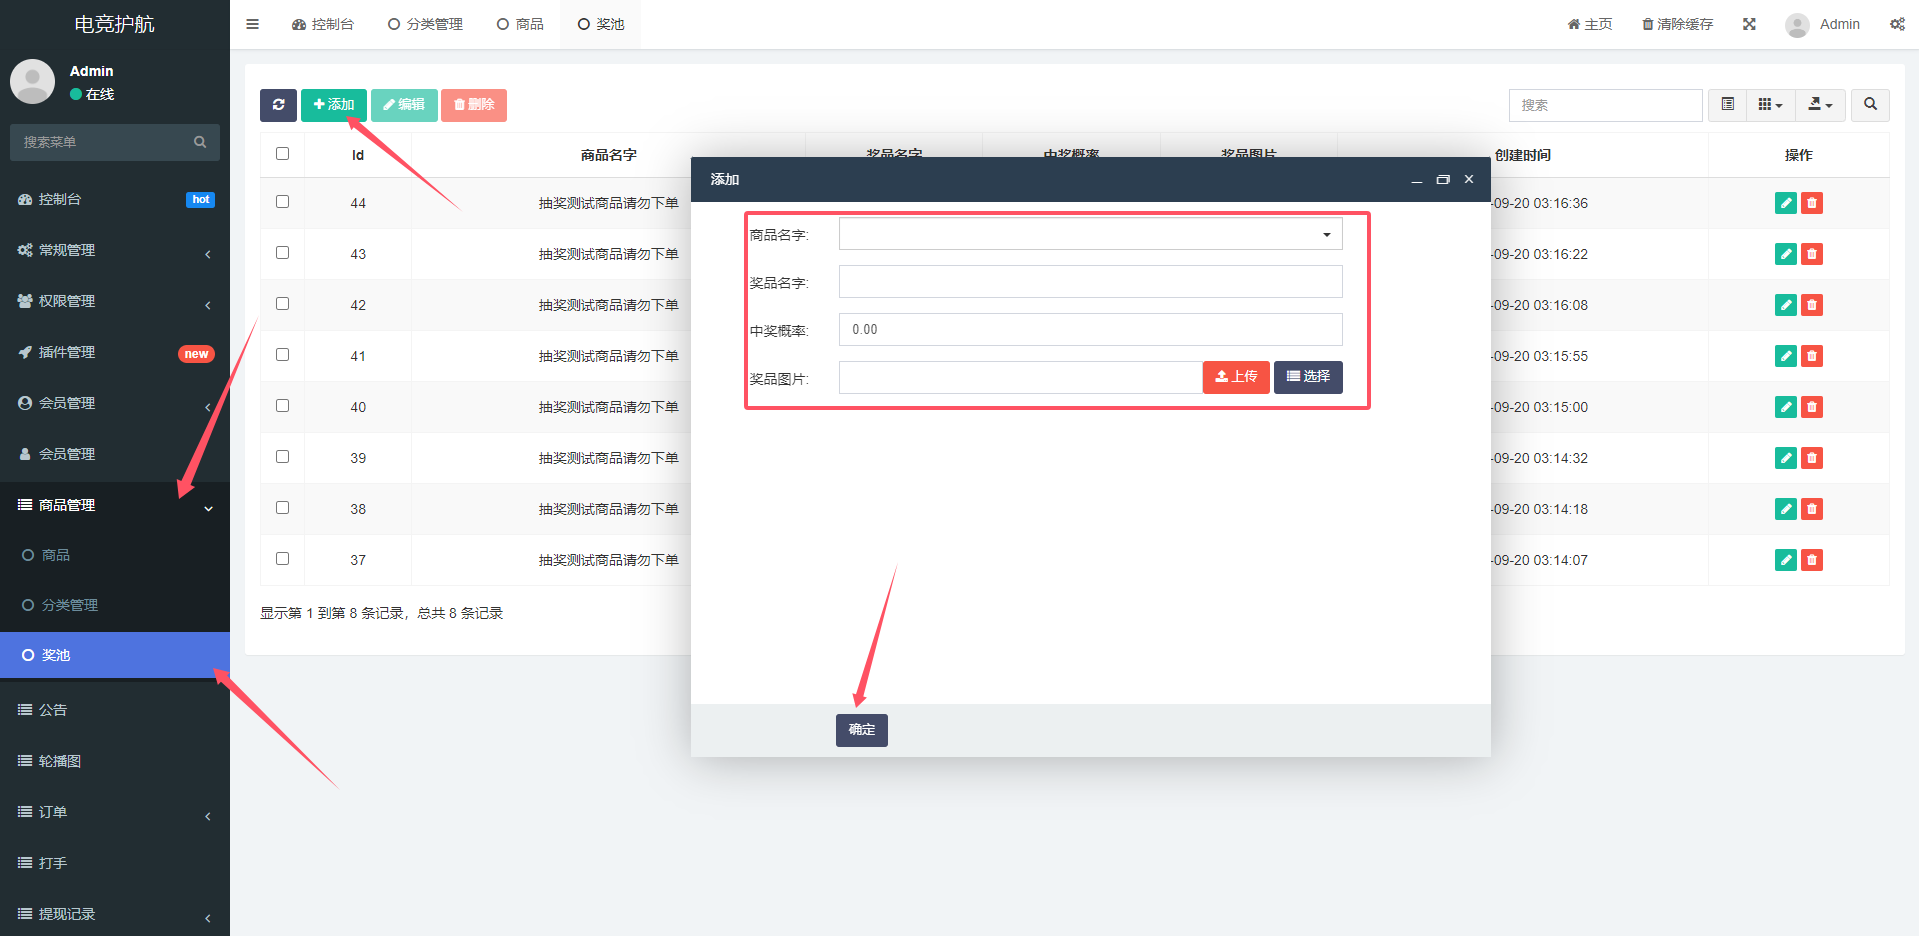Open 轮播图 in the sidebar menu

[x=60, y=761]
